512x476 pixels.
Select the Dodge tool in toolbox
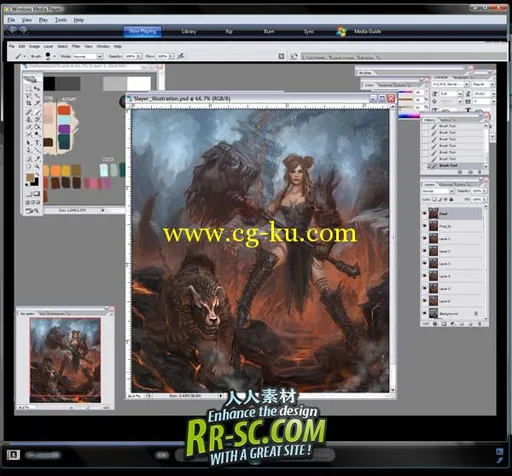tap(37, 134)
